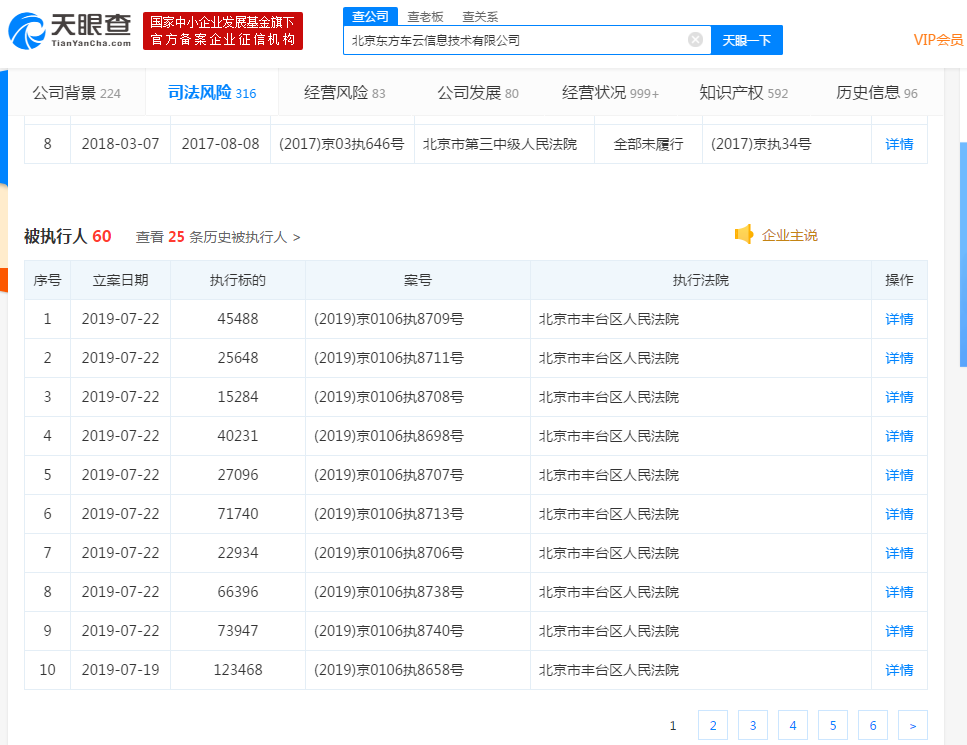Click the related case (2017)京执34号
Viewport: 967px width, 745px height.
761,144
